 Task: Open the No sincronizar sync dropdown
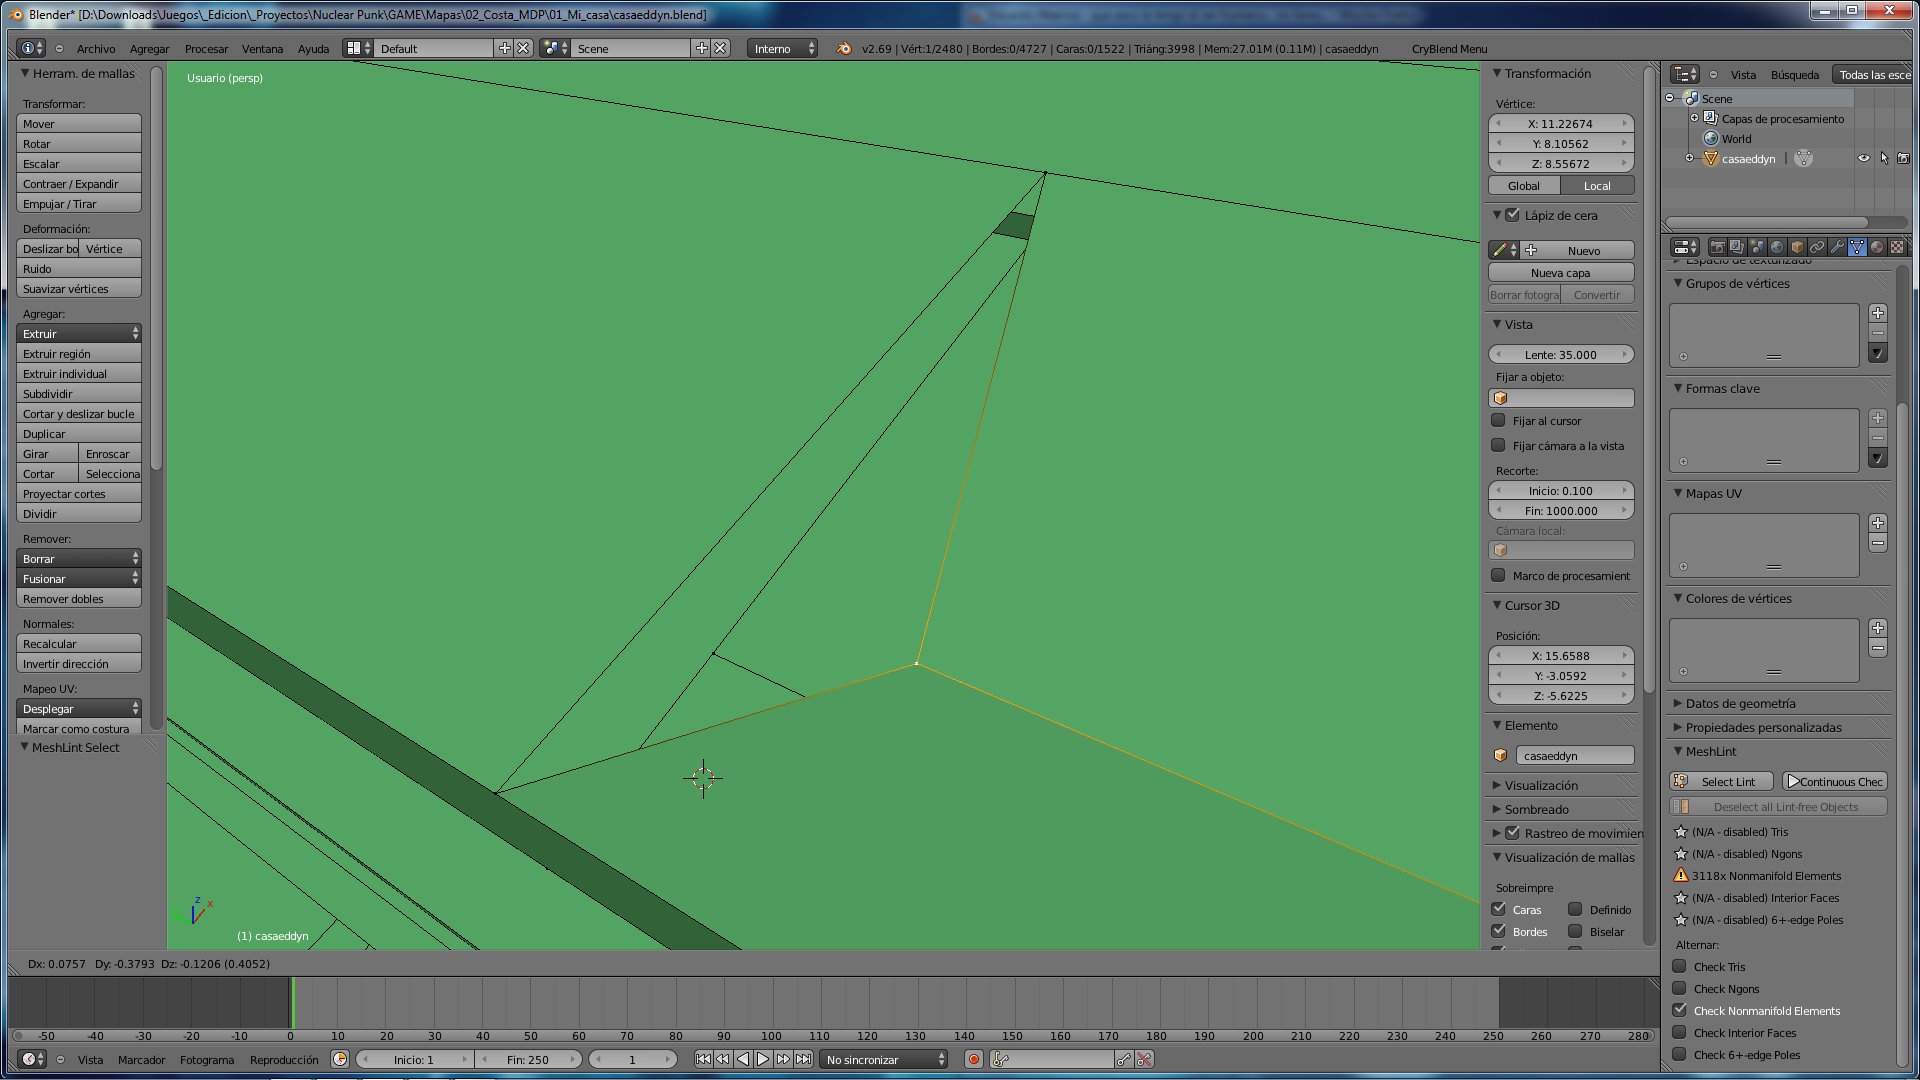click(x=885, y=1059)
